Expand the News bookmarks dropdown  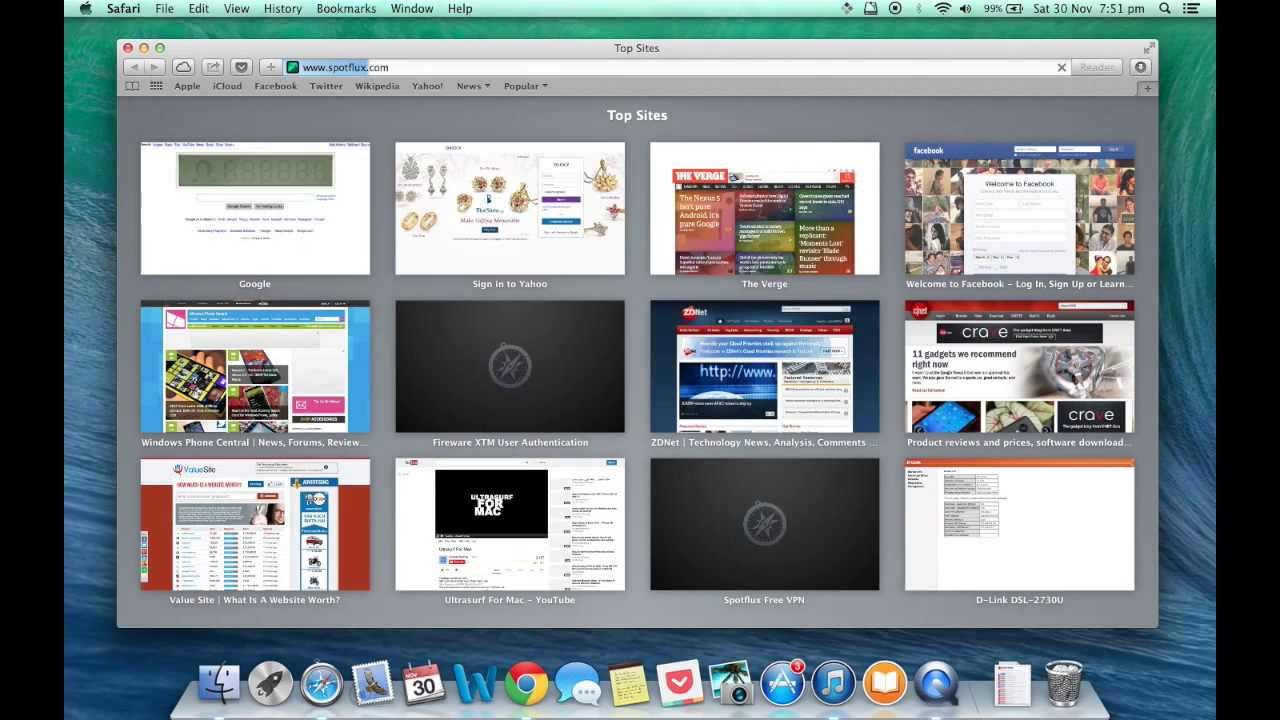pos(473,86)
